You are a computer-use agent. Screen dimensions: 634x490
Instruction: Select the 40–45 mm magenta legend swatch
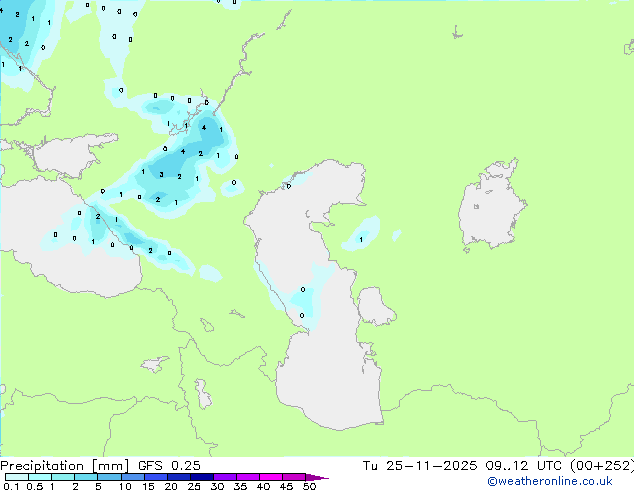[x=271, y=477]
